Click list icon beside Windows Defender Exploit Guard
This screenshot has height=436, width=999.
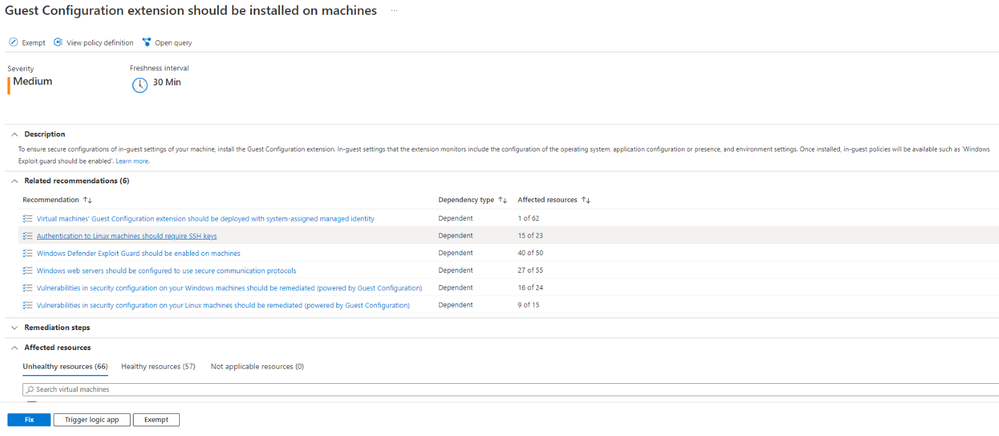coord(27,253)
